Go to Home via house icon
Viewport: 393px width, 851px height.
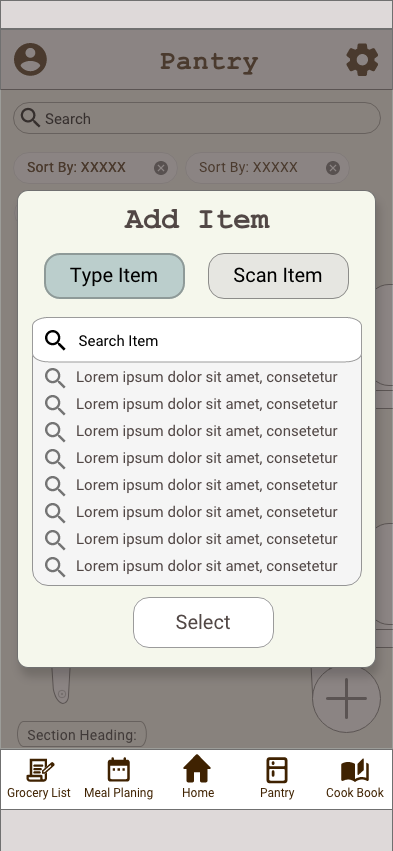pos(197,769)
